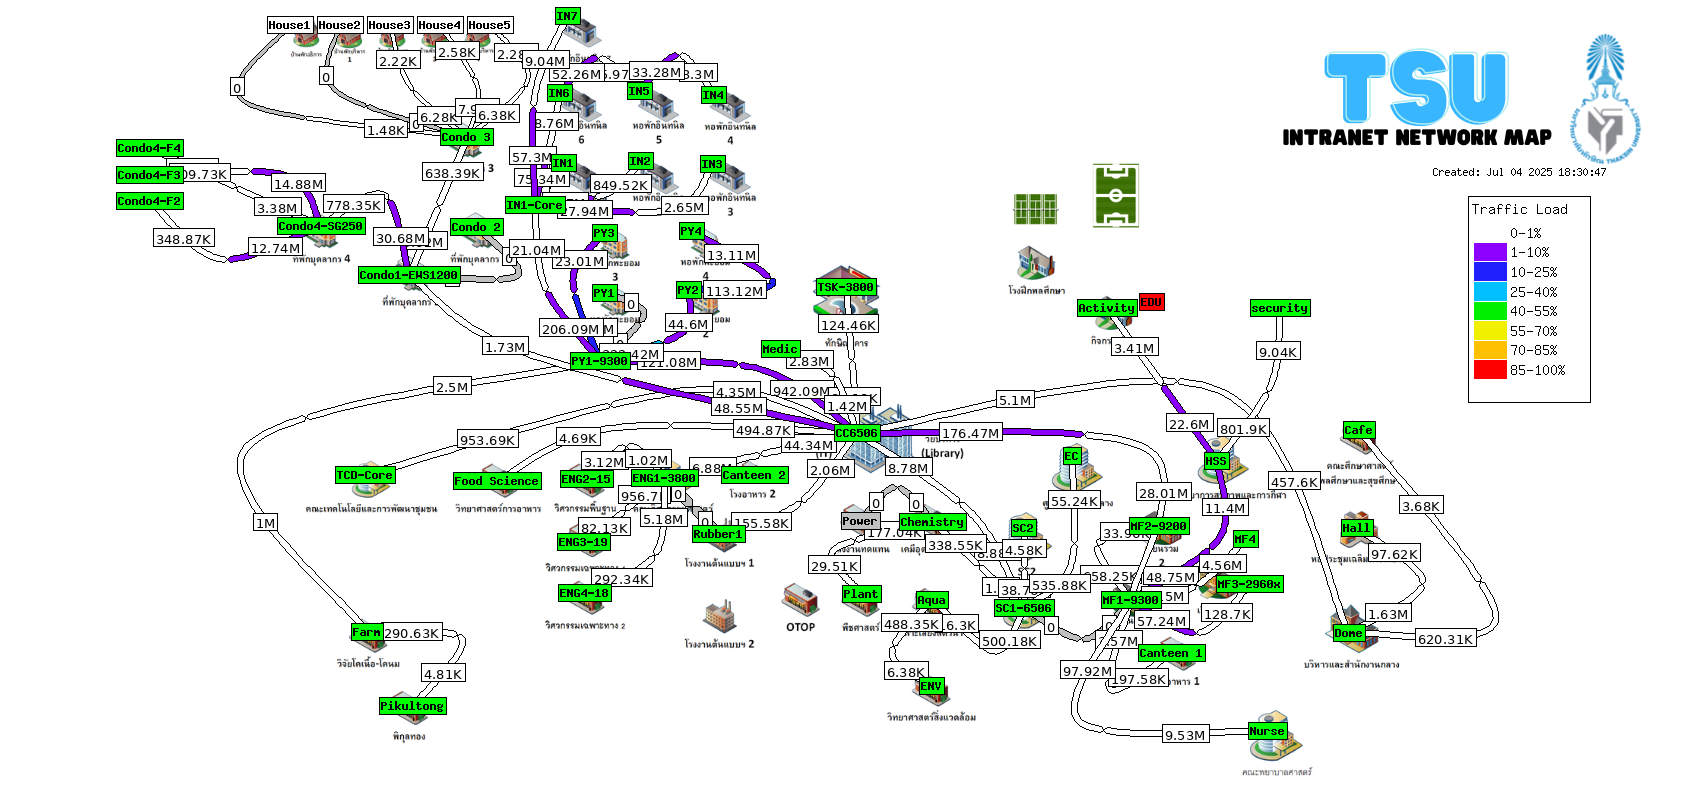Click the Canteen 1 node label
Screen dimensions: 1700x800
(1171, 653)
